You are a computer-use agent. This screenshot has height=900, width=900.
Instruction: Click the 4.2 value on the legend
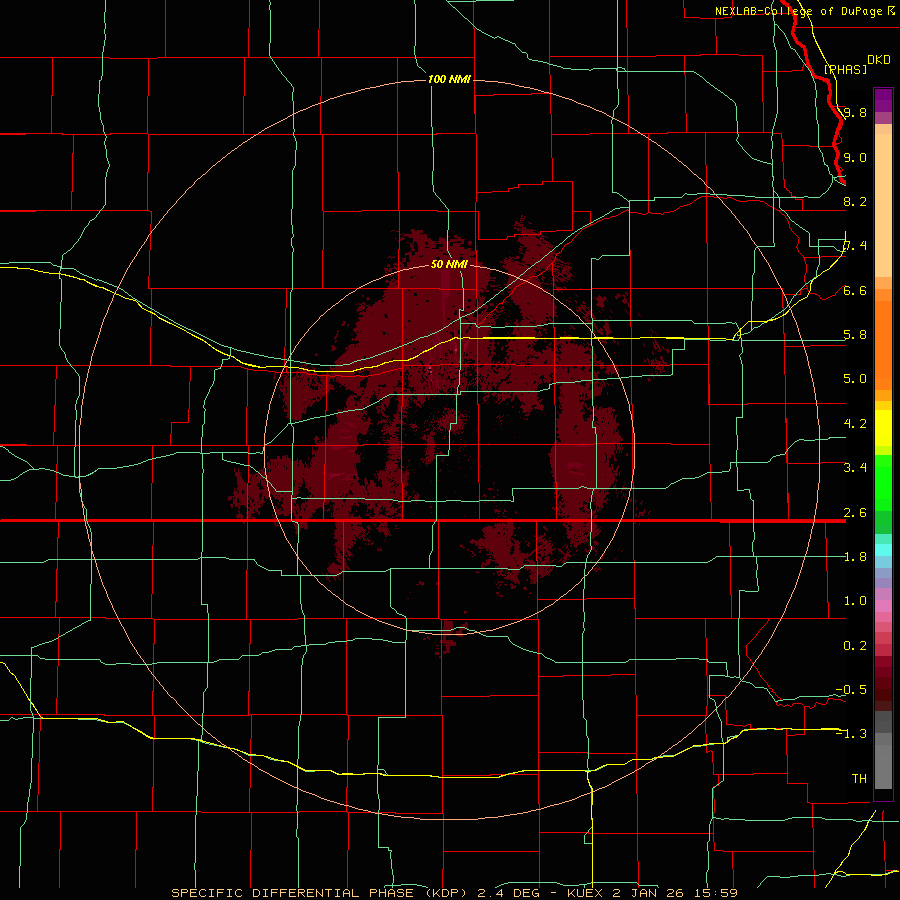[x=855, y=424]
